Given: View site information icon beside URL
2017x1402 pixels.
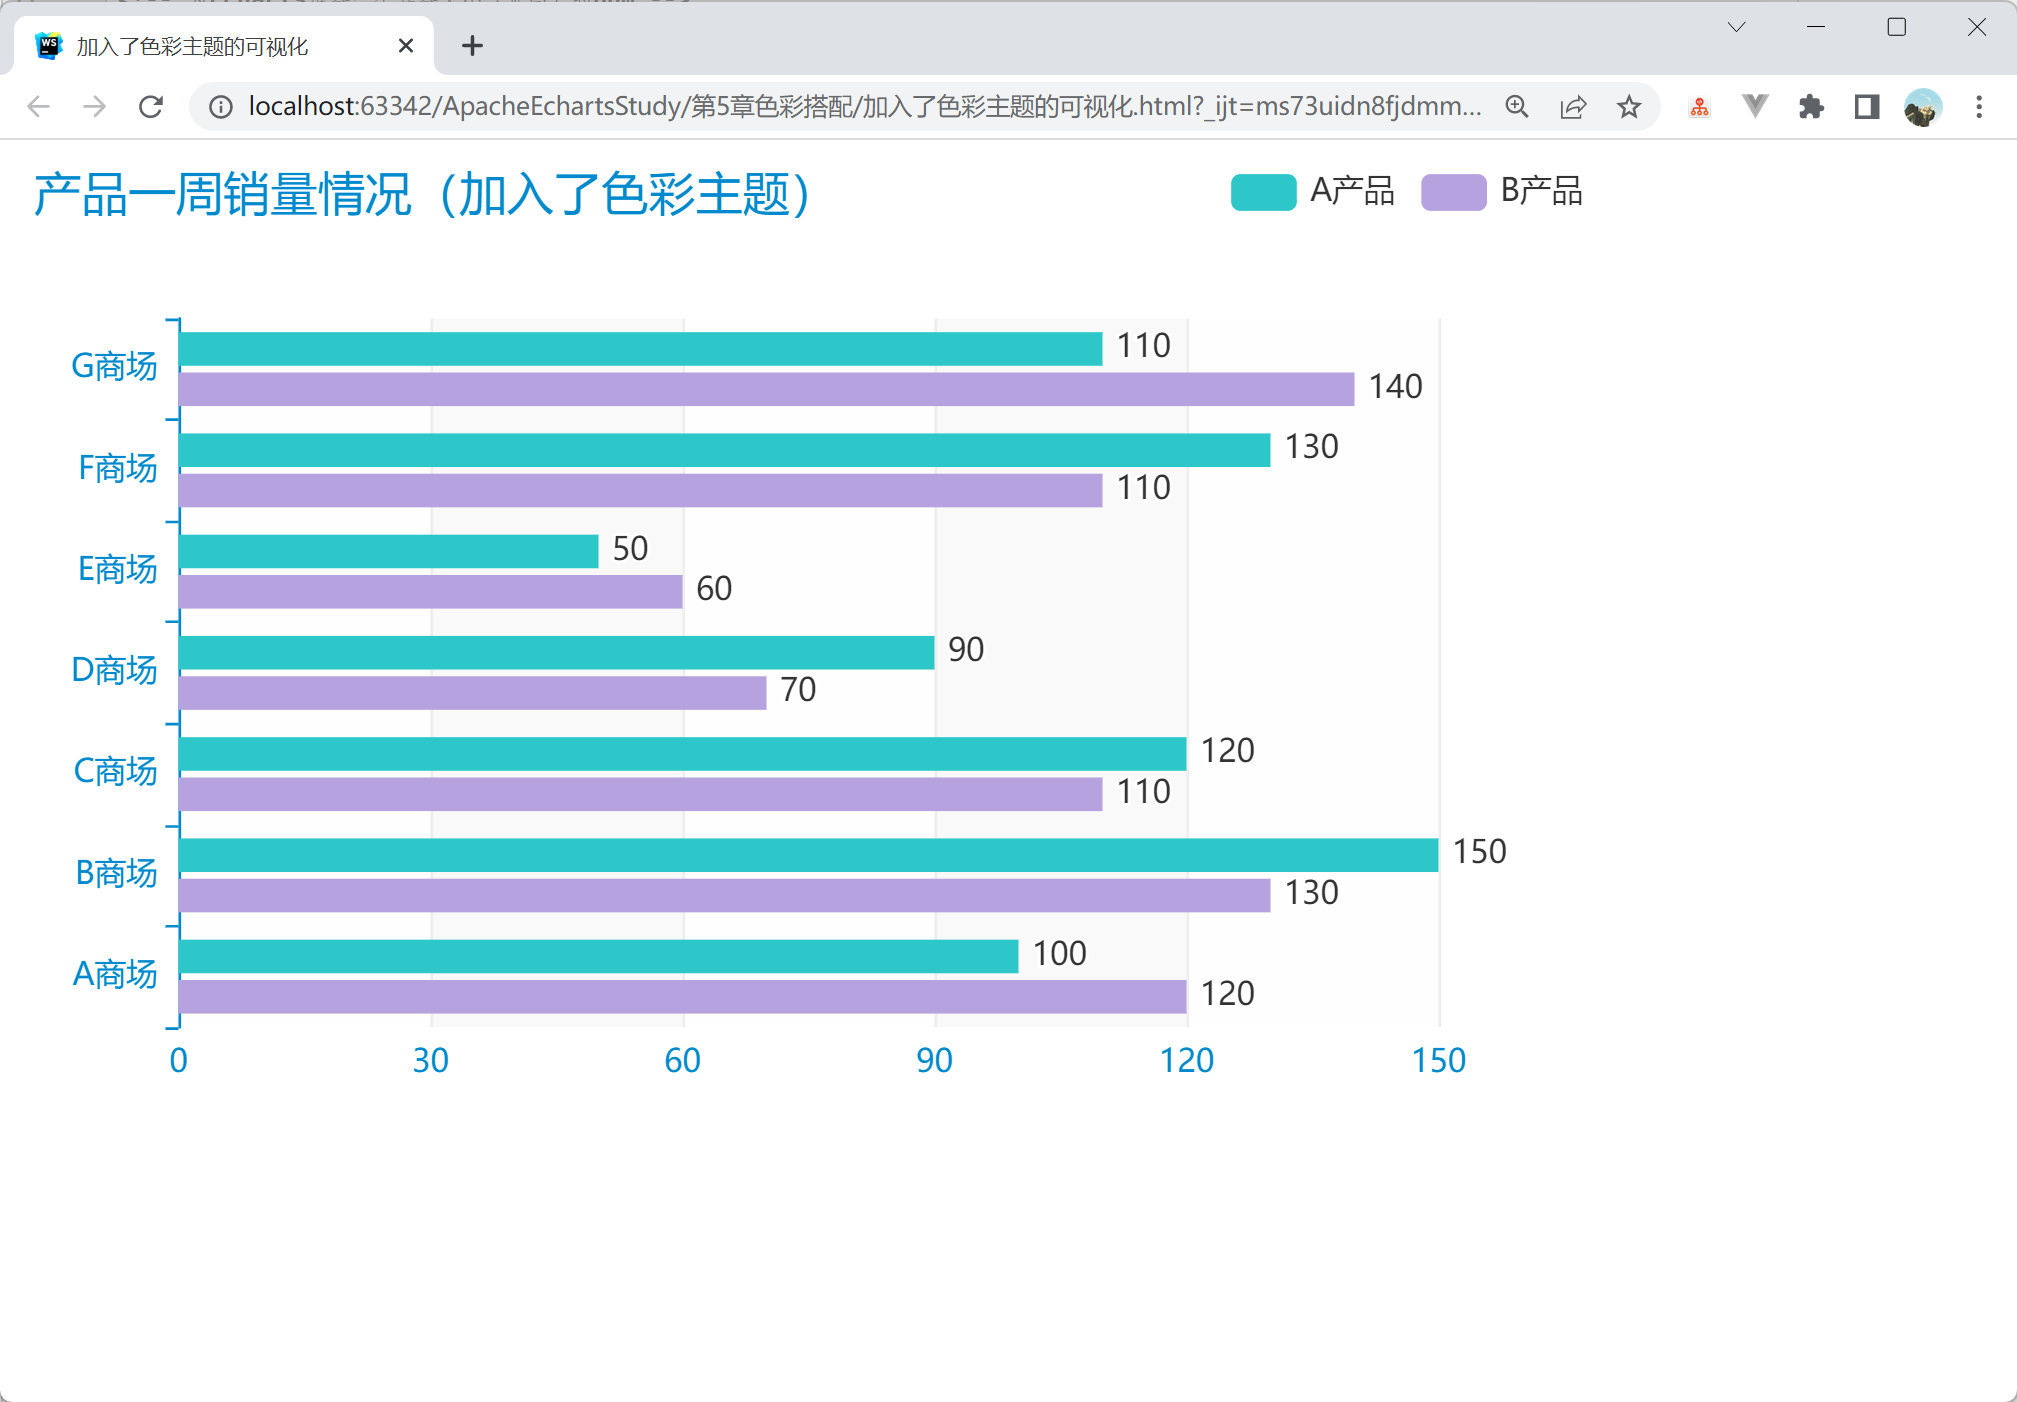Looking at the screenshot, I should point(221,107).
